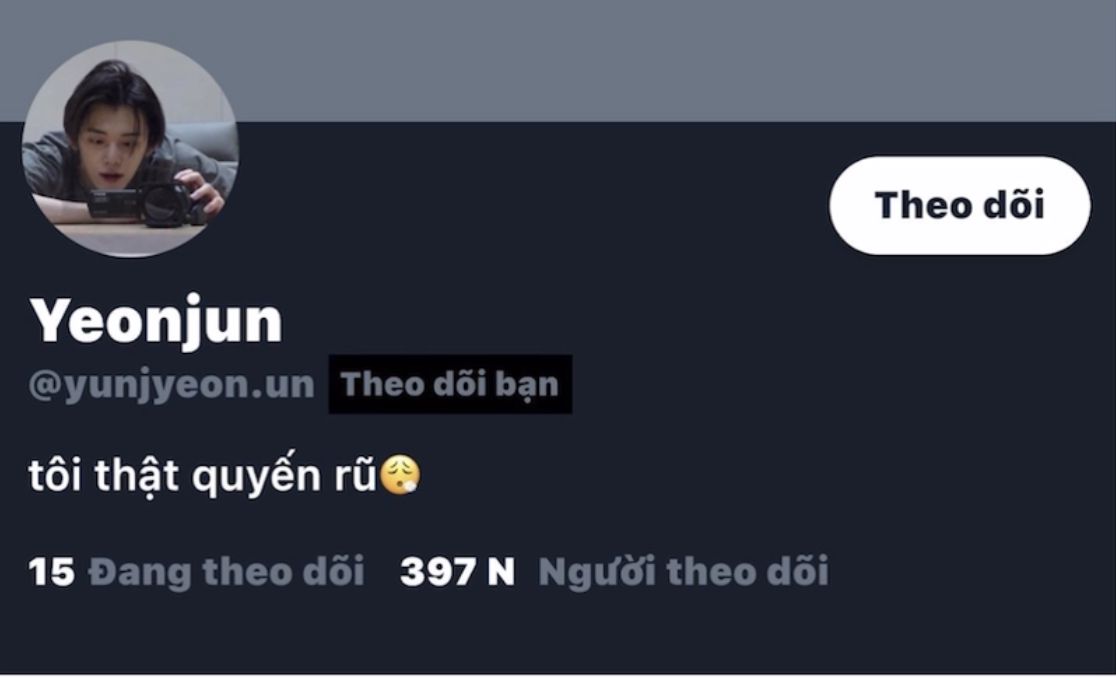
Task: Click empty dark area below follower stats
Action: [558, 633]
